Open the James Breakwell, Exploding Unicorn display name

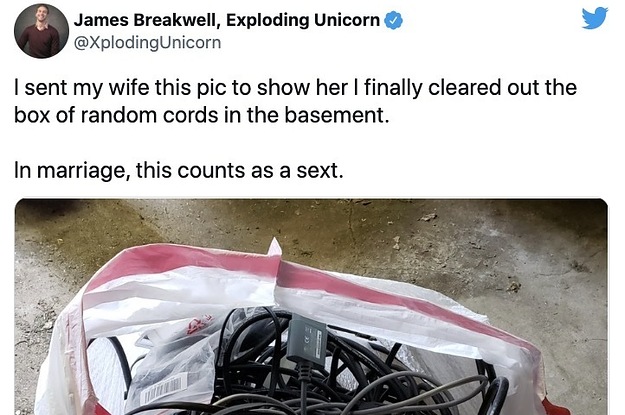[227, 20]
